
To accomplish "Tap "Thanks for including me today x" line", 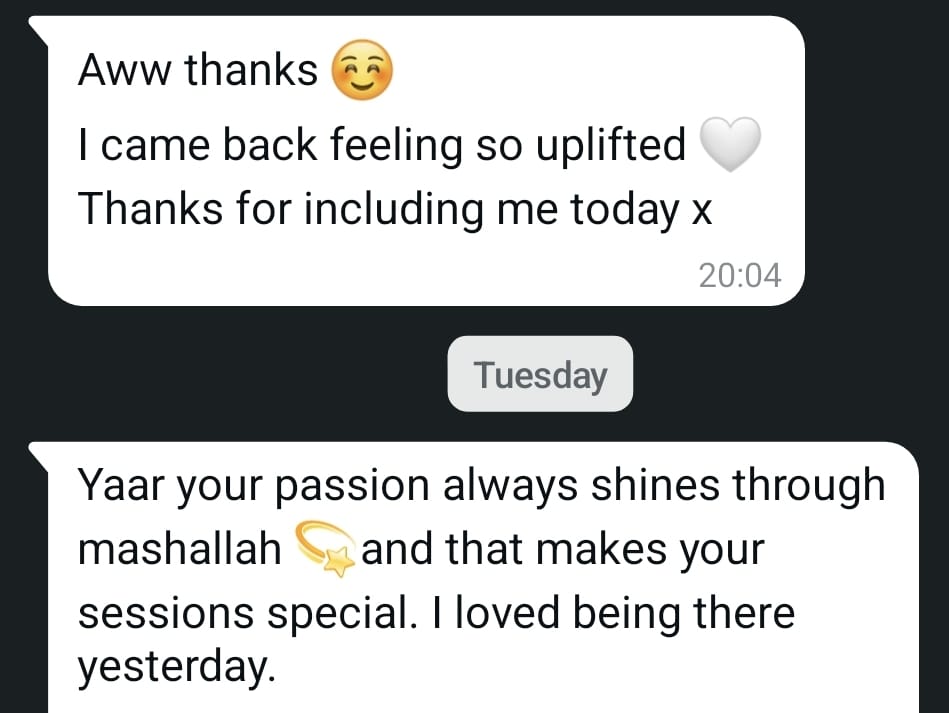I will [x=394, y=209].
